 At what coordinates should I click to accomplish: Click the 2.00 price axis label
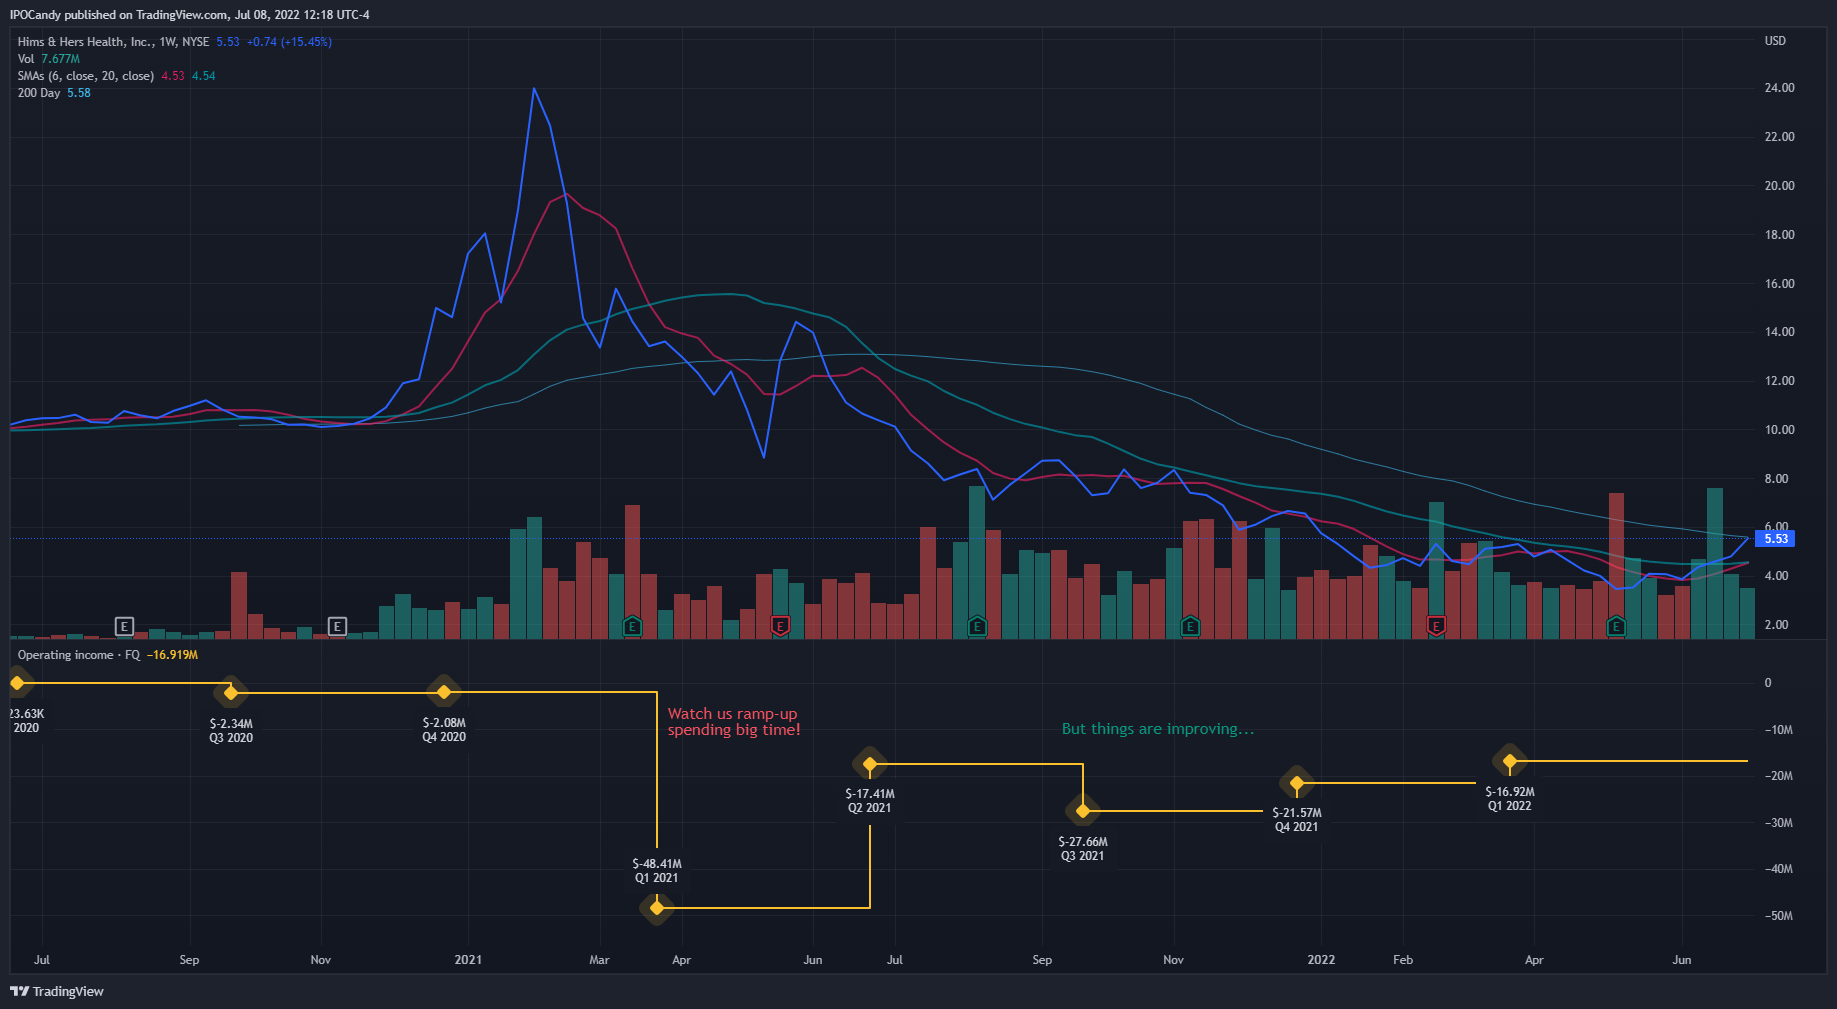click(x=1777, y=625)
